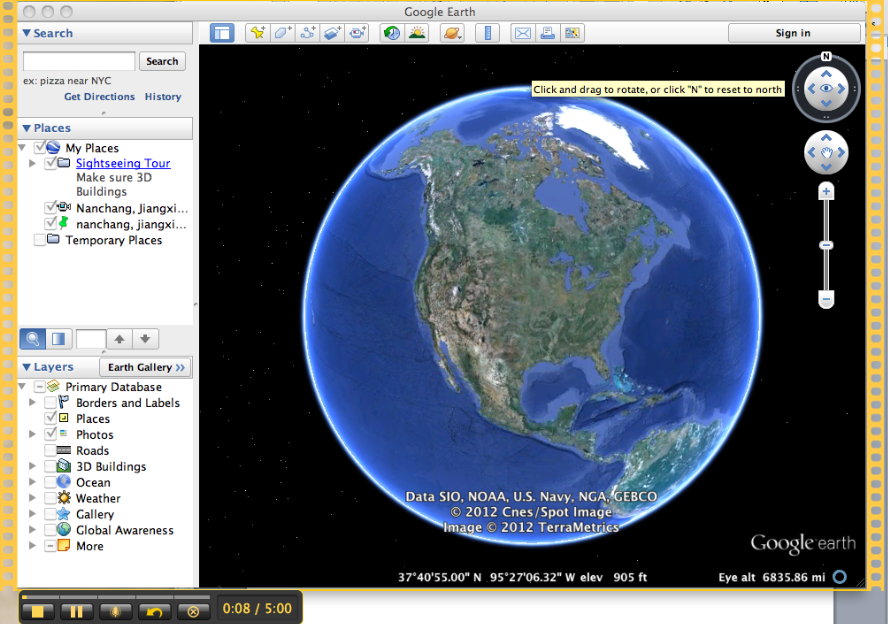Viewport: 888px width, 624px height.
Task: Uncheck the My Places checkbox
Action: click(40, 148)
